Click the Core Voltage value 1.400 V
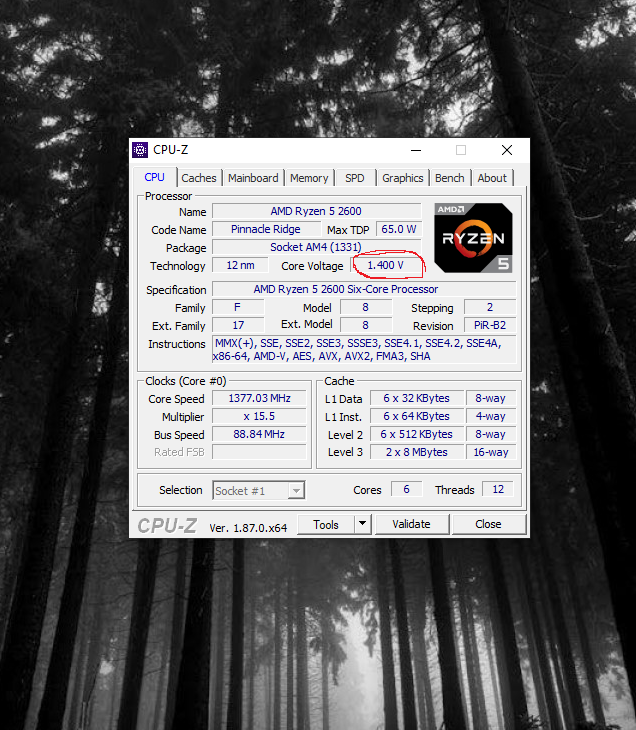636x730 pixels. [386, 265]
